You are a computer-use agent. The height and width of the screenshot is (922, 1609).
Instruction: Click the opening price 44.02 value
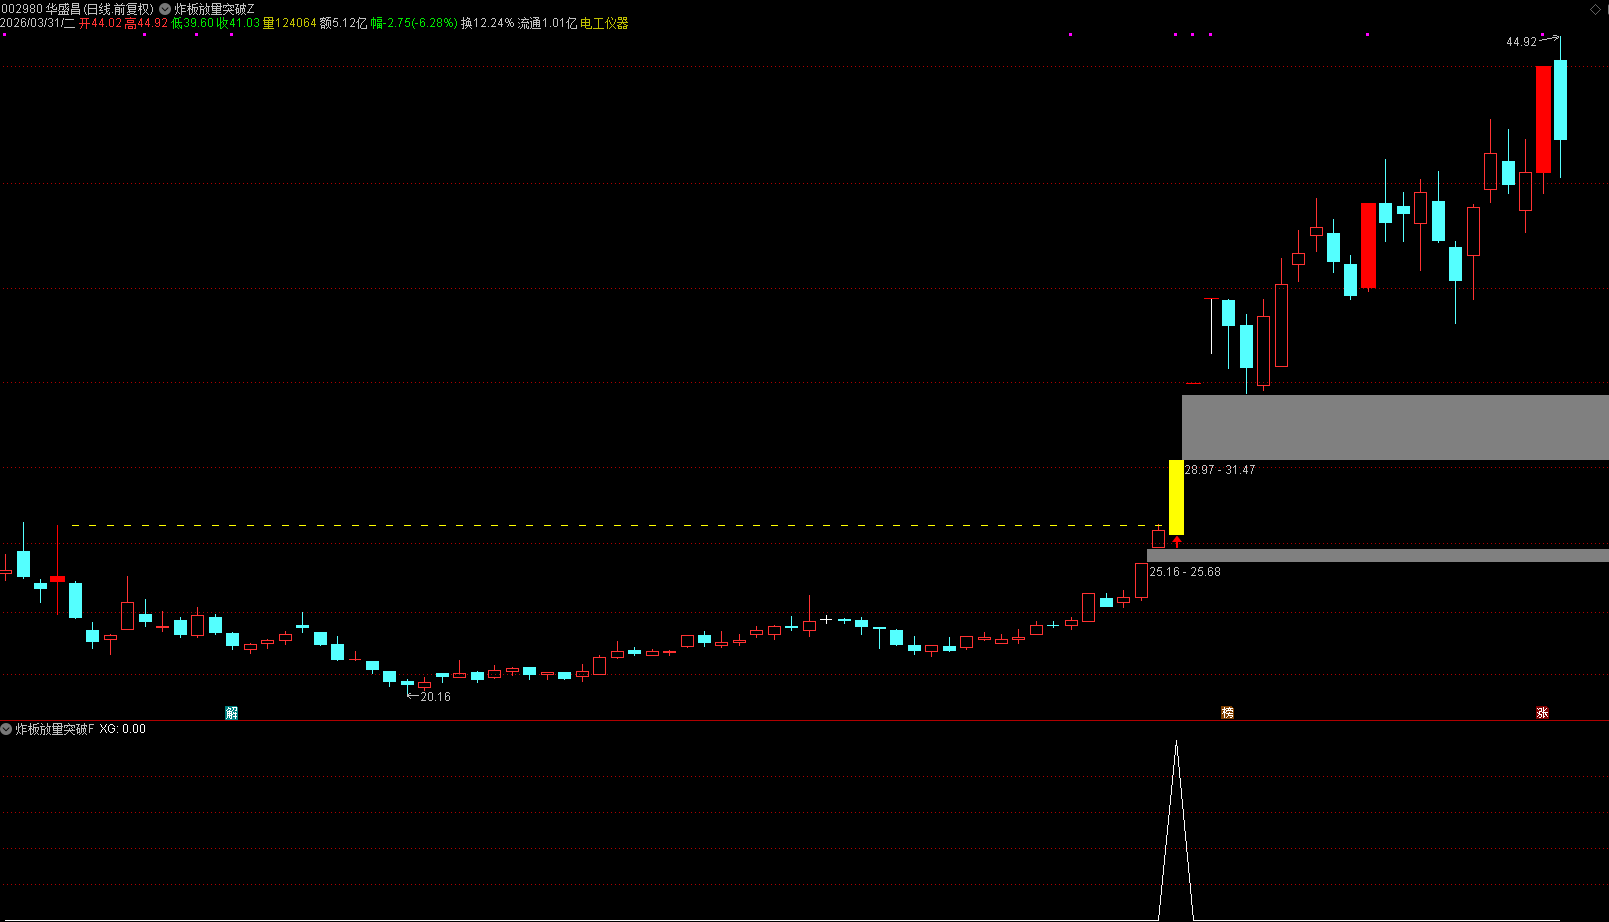point(107,23)
